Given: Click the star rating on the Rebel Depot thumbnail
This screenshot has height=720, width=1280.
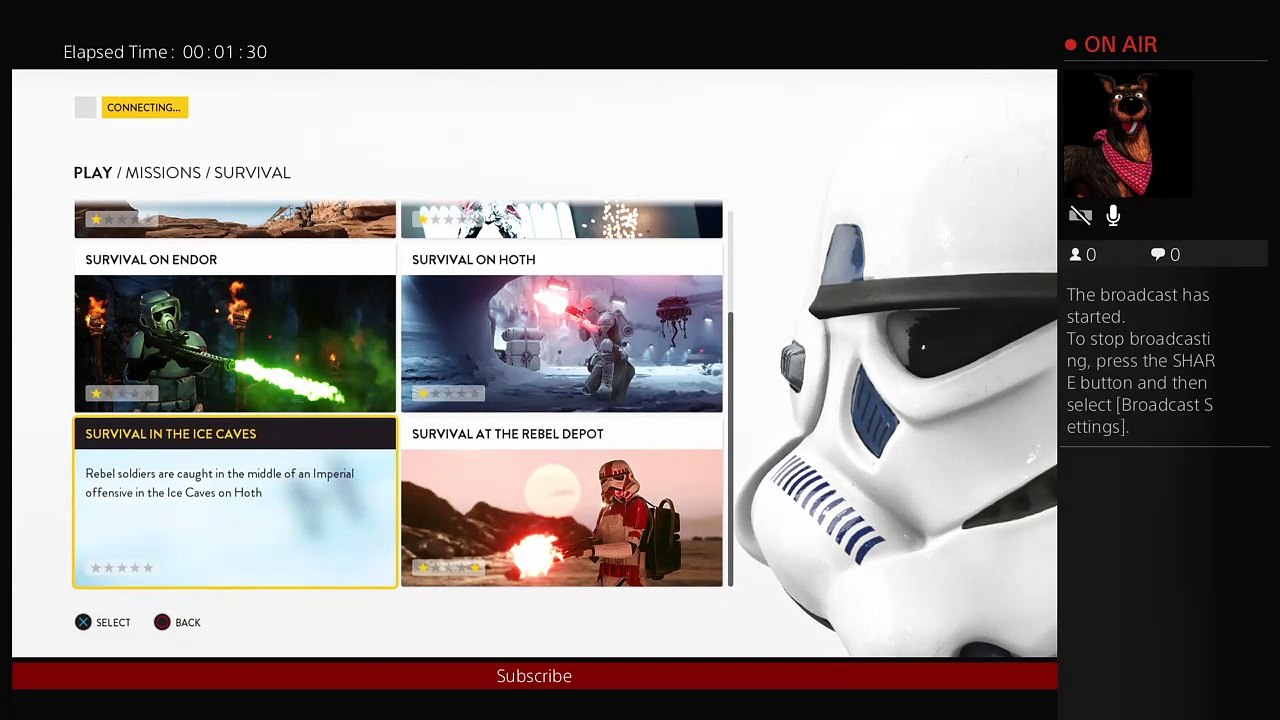Looking at the screenshot, I should tap(448, 568).
